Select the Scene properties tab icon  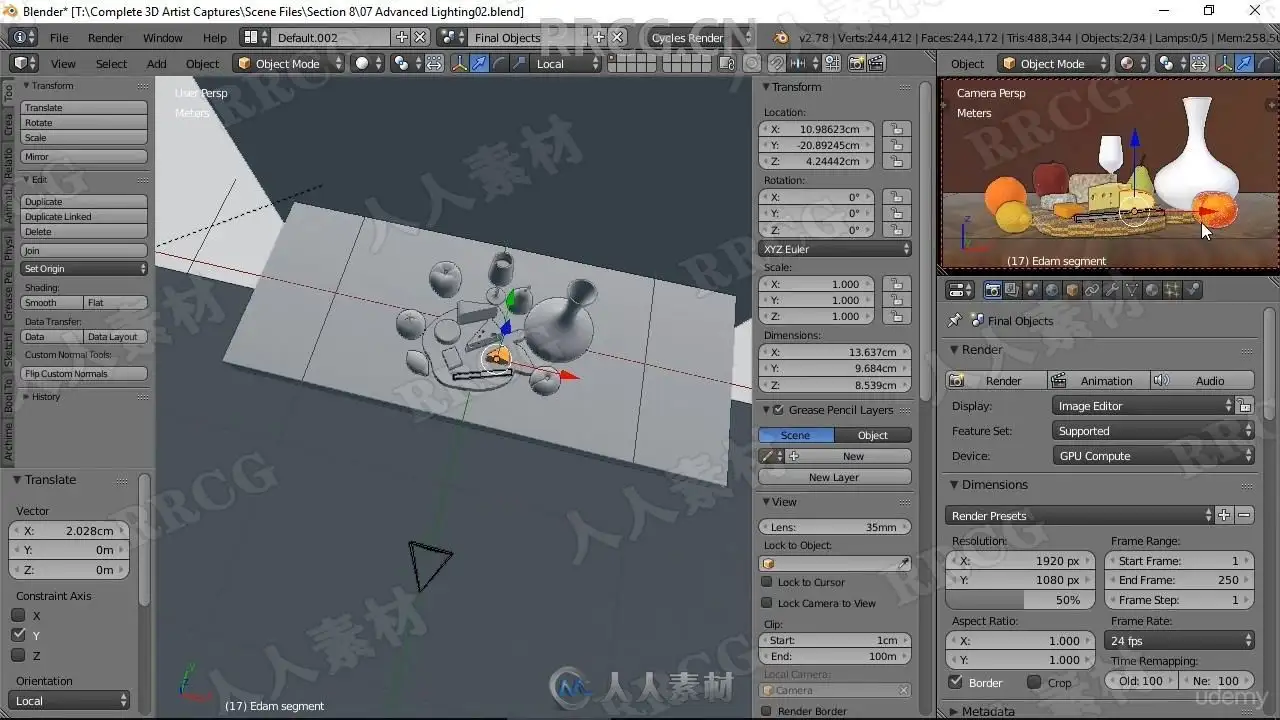[1032, 290]
